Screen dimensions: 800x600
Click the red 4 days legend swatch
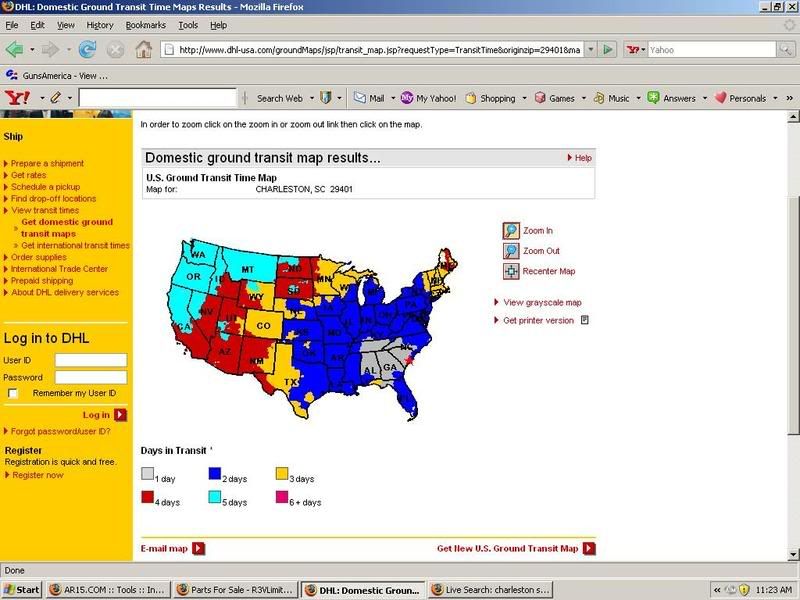[x=147, y=496]
